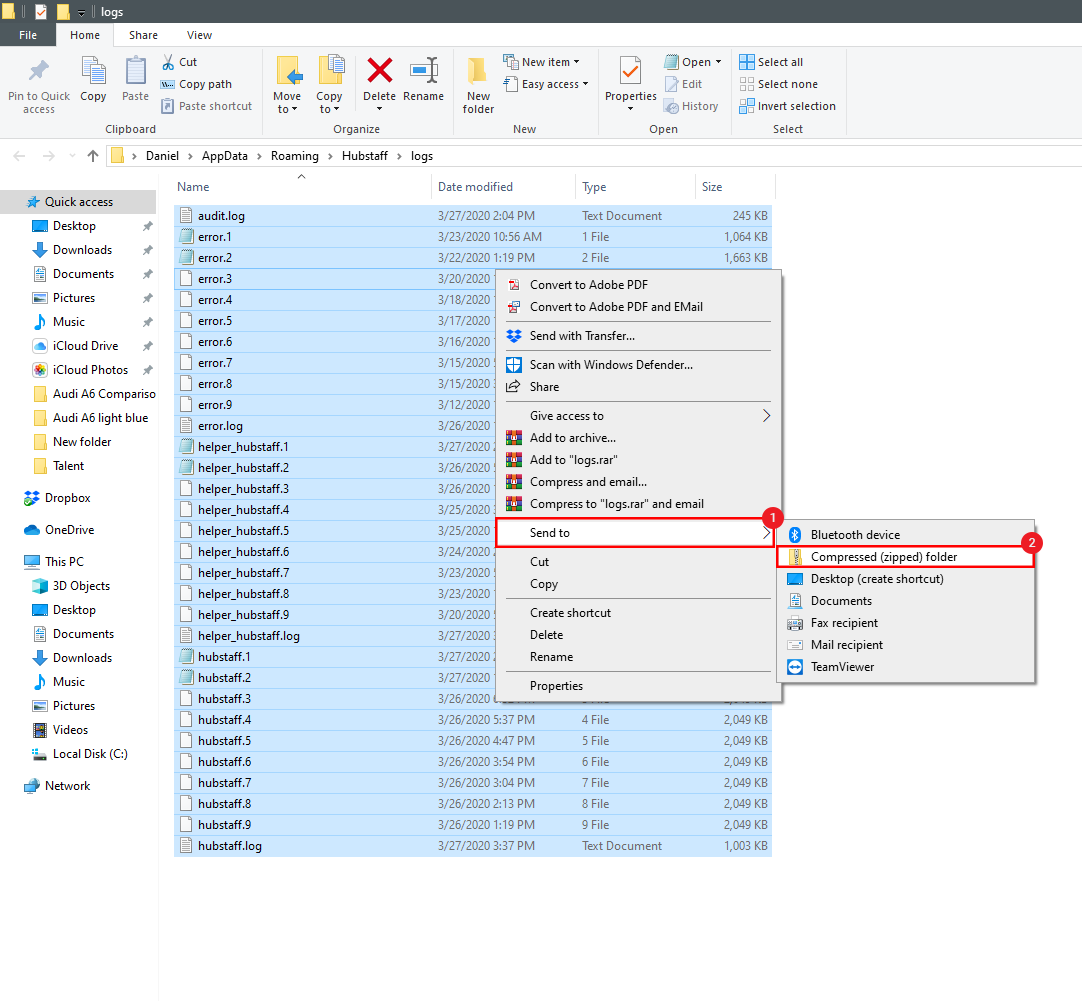The image size is (1082, 1001).
Task: Click the Adobe PDF icon beside Convert to Adobe PDF
Action: [514, 285]
